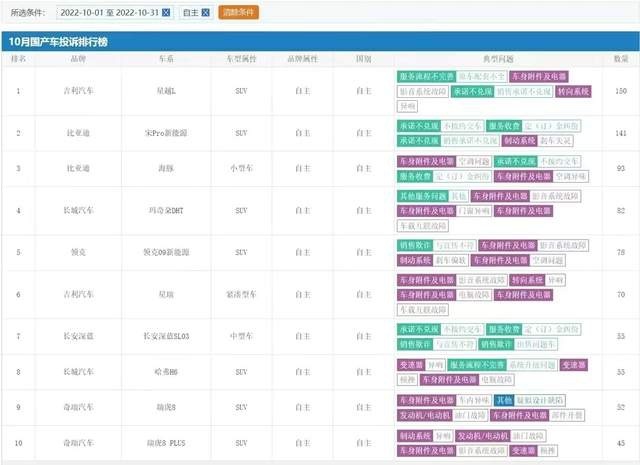Click 制动系统 tag in the 宋Pro新能源 row

point(520,141)
